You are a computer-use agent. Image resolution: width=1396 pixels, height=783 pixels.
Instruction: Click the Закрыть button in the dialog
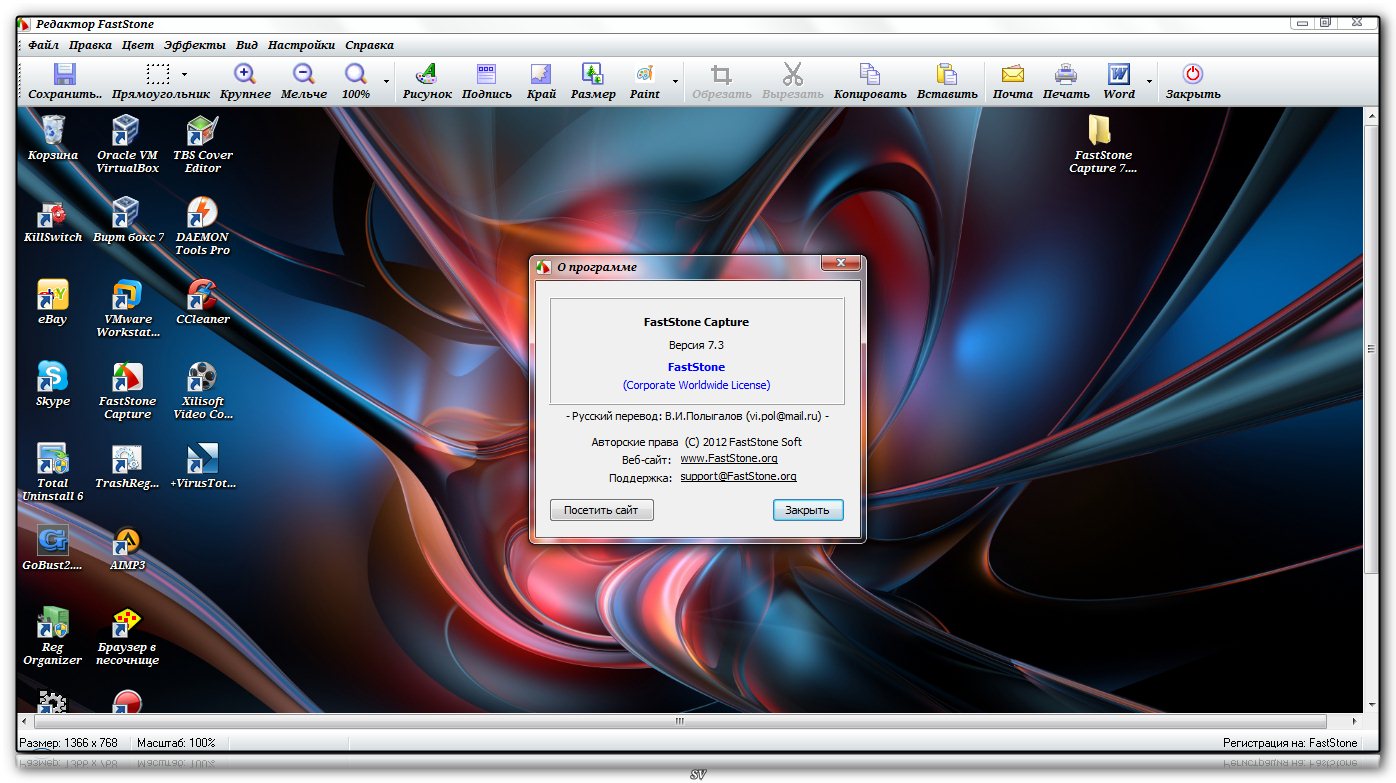(x=807, y=510)
